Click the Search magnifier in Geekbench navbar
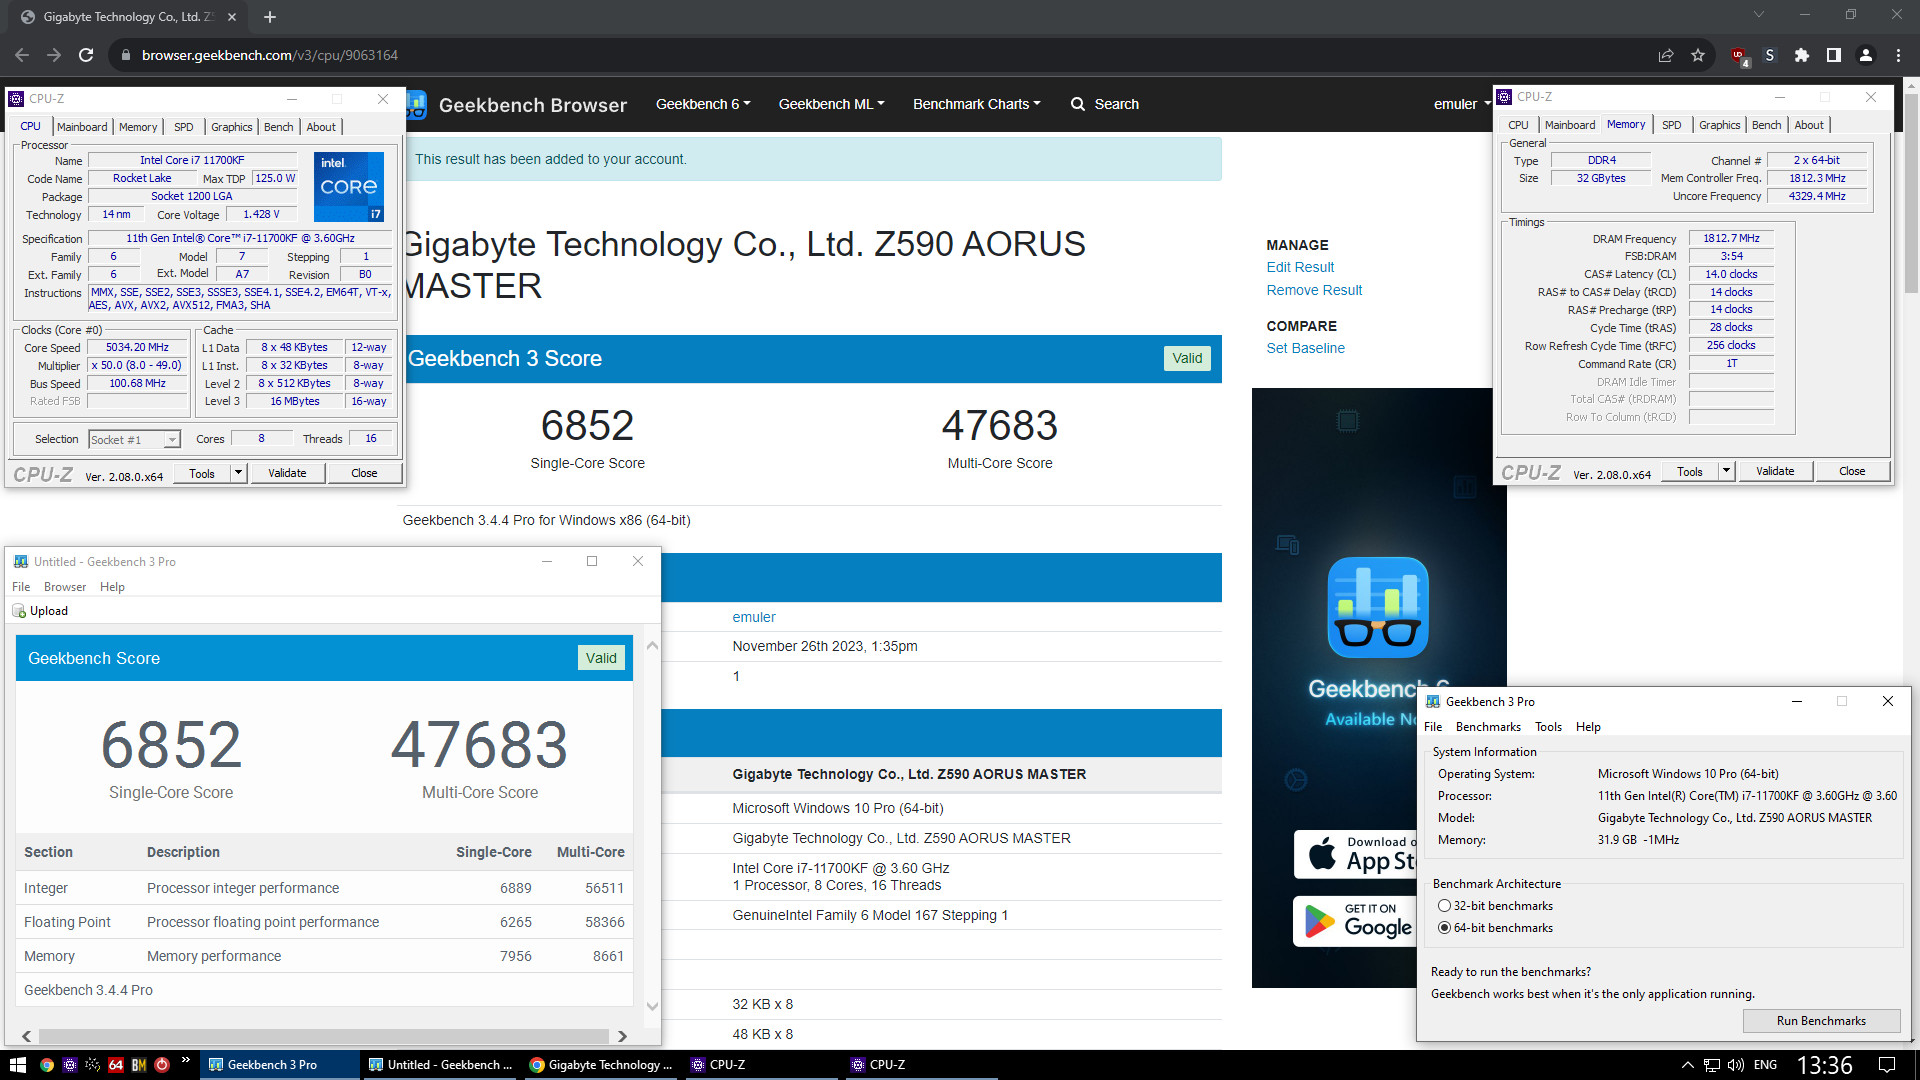This screenshot has height=1080, width=1920. 1078,104
